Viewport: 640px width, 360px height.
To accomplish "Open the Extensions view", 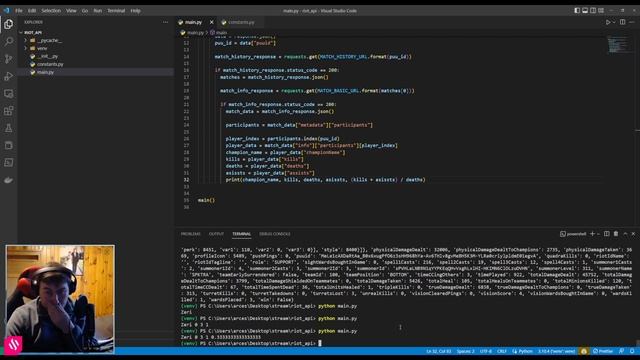I will 9,111.
